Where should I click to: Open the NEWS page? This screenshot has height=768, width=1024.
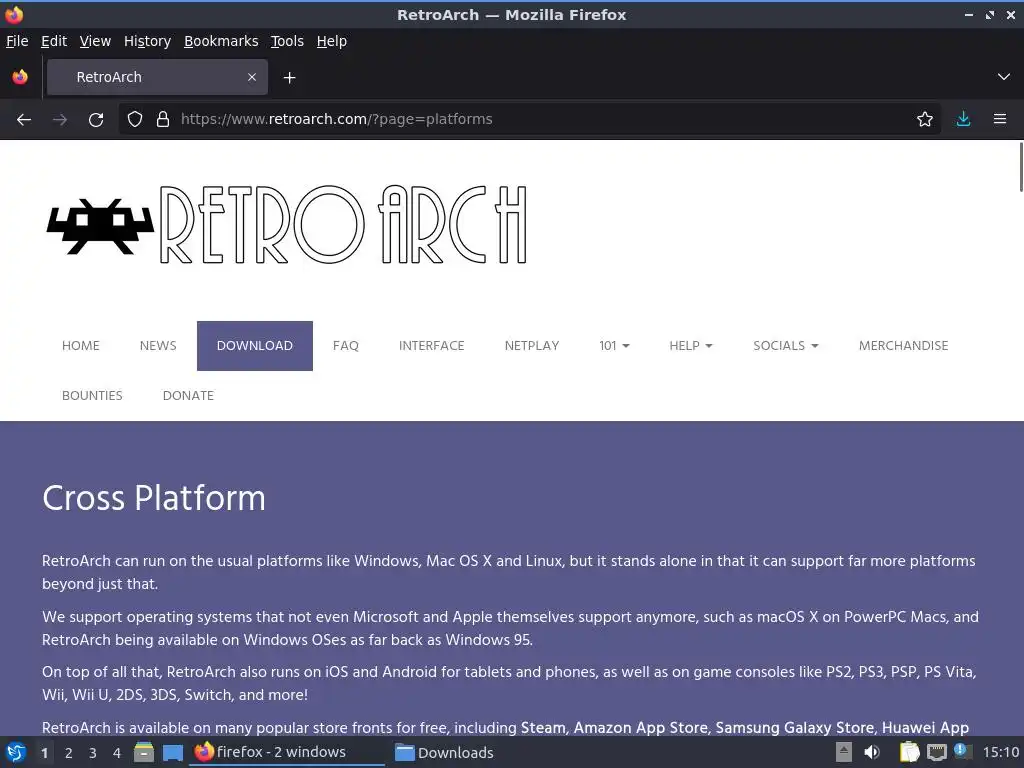click(158, 345)
